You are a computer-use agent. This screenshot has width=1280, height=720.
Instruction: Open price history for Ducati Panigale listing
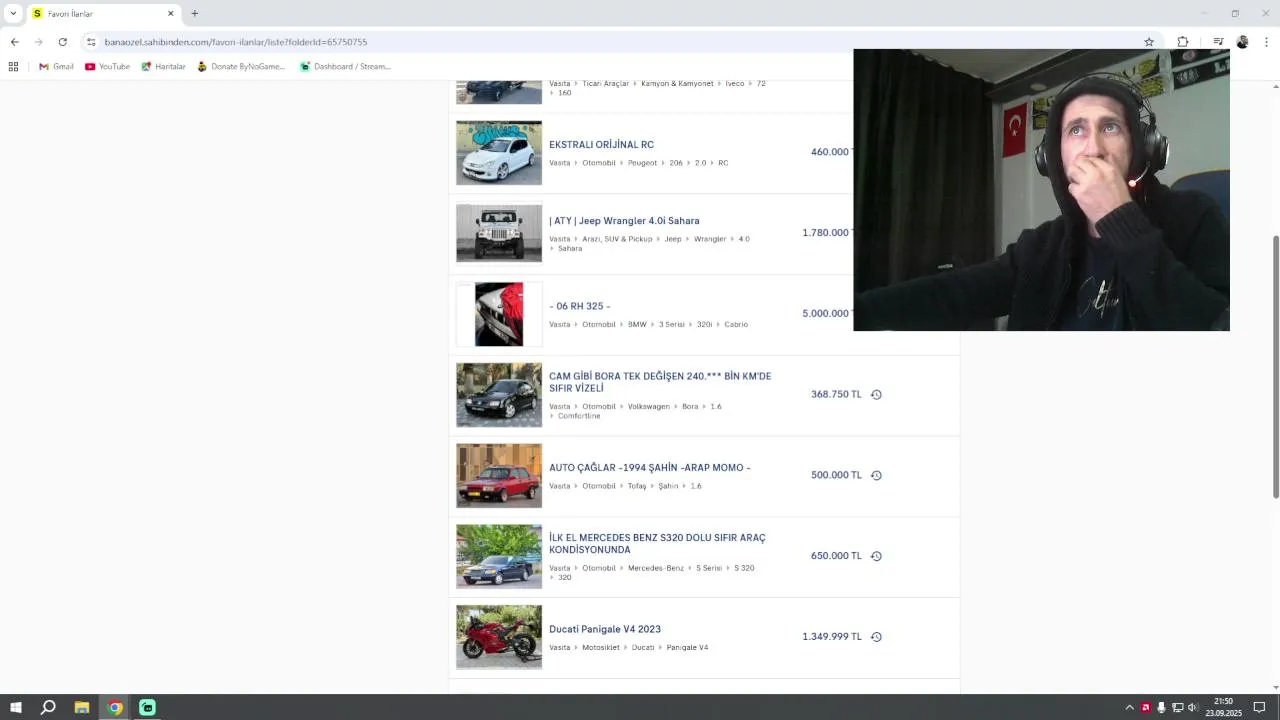(x=876, y=637)
